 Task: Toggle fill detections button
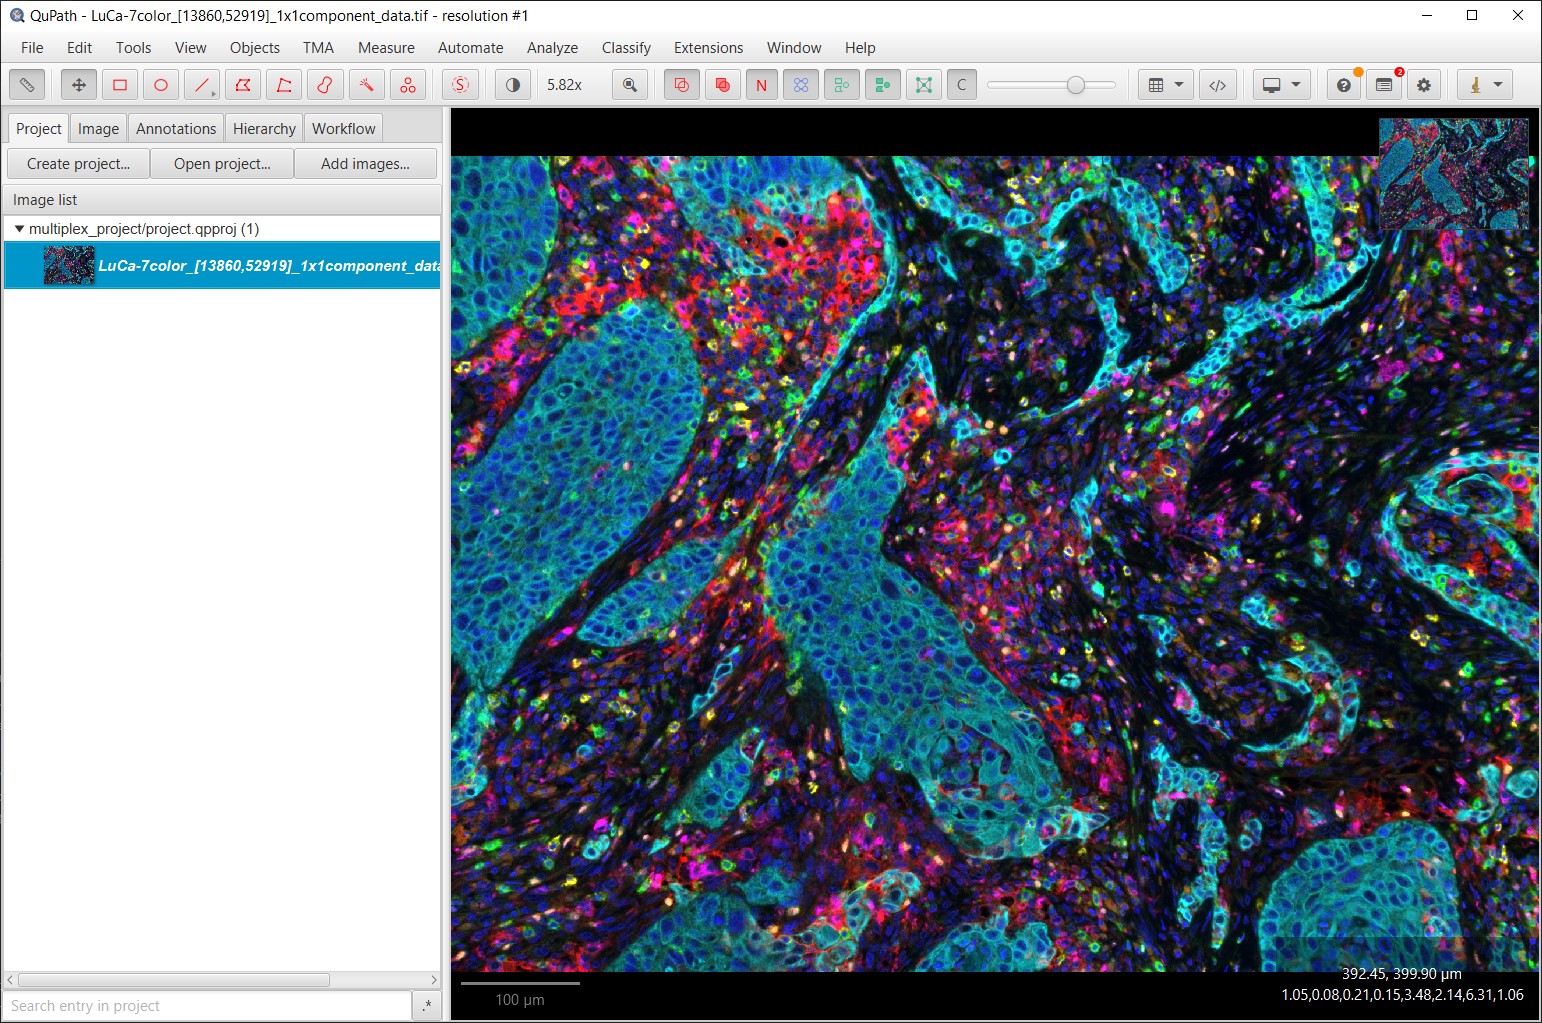click(882, 85)
